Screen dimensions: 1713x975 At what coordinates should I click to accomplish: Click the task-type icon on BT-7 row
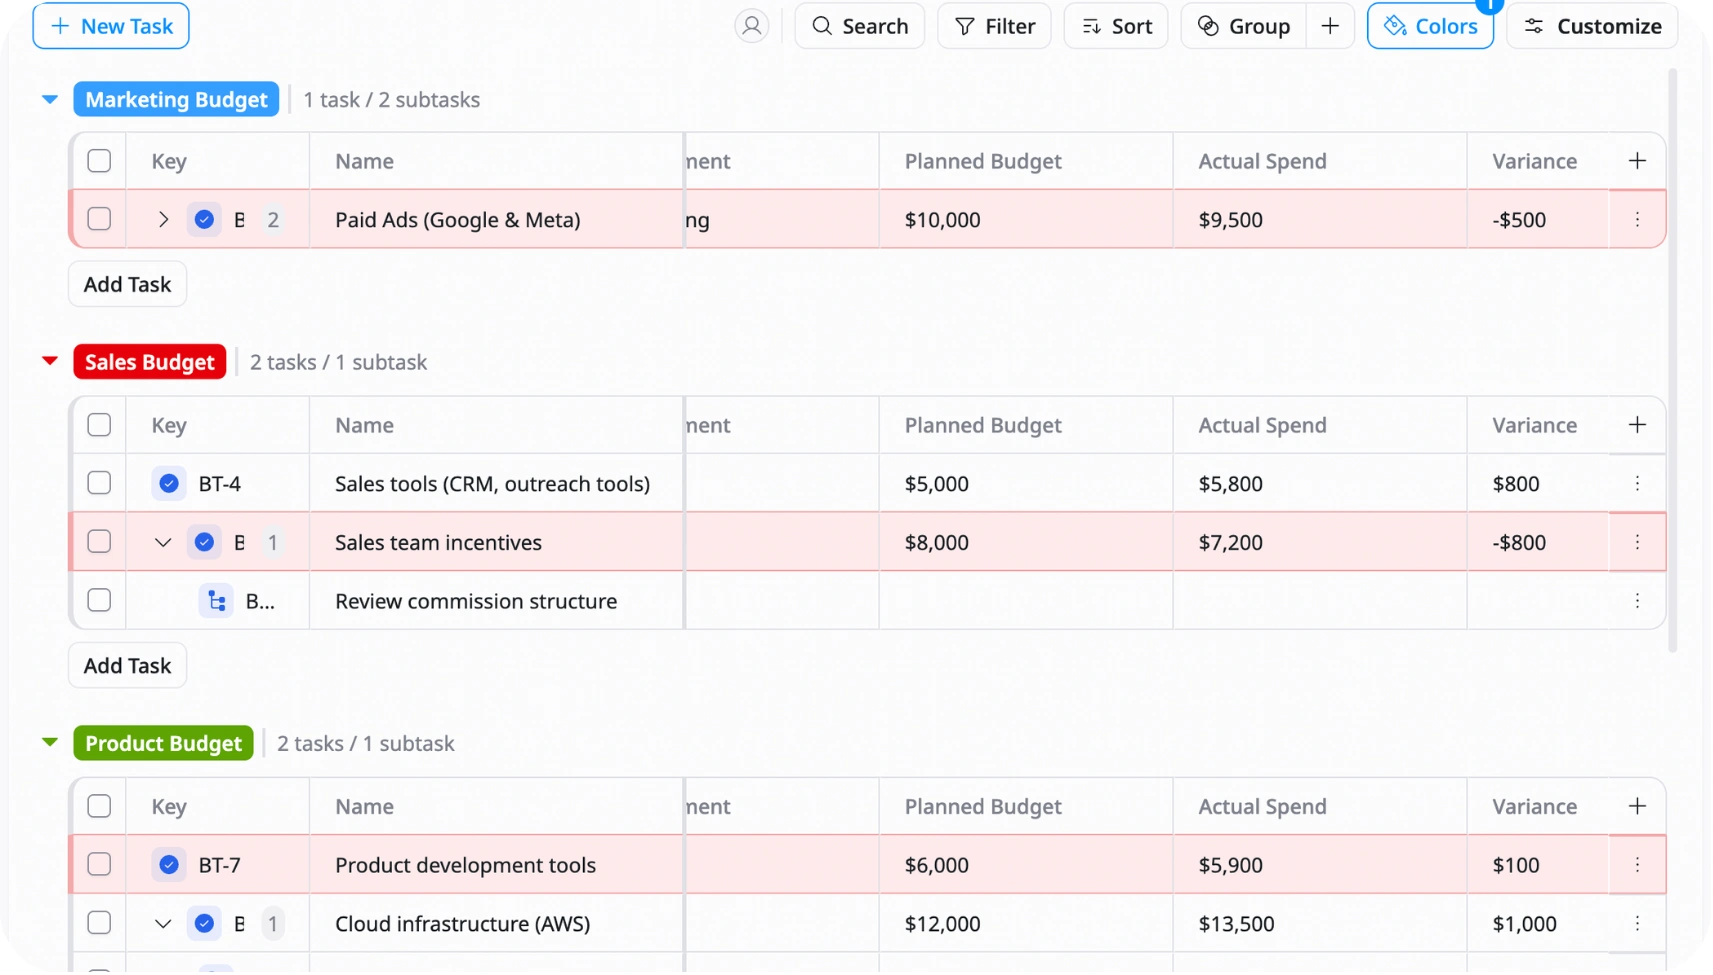point(169,864)
